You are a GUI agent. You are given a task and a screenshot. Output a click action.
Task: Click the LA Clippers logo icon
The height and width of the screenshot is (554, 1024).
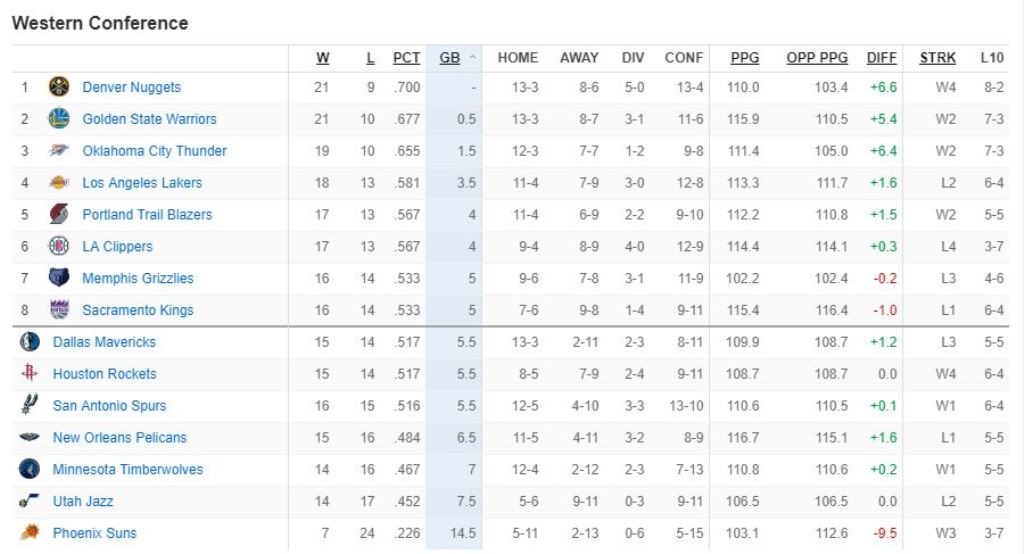coord(59,246)
